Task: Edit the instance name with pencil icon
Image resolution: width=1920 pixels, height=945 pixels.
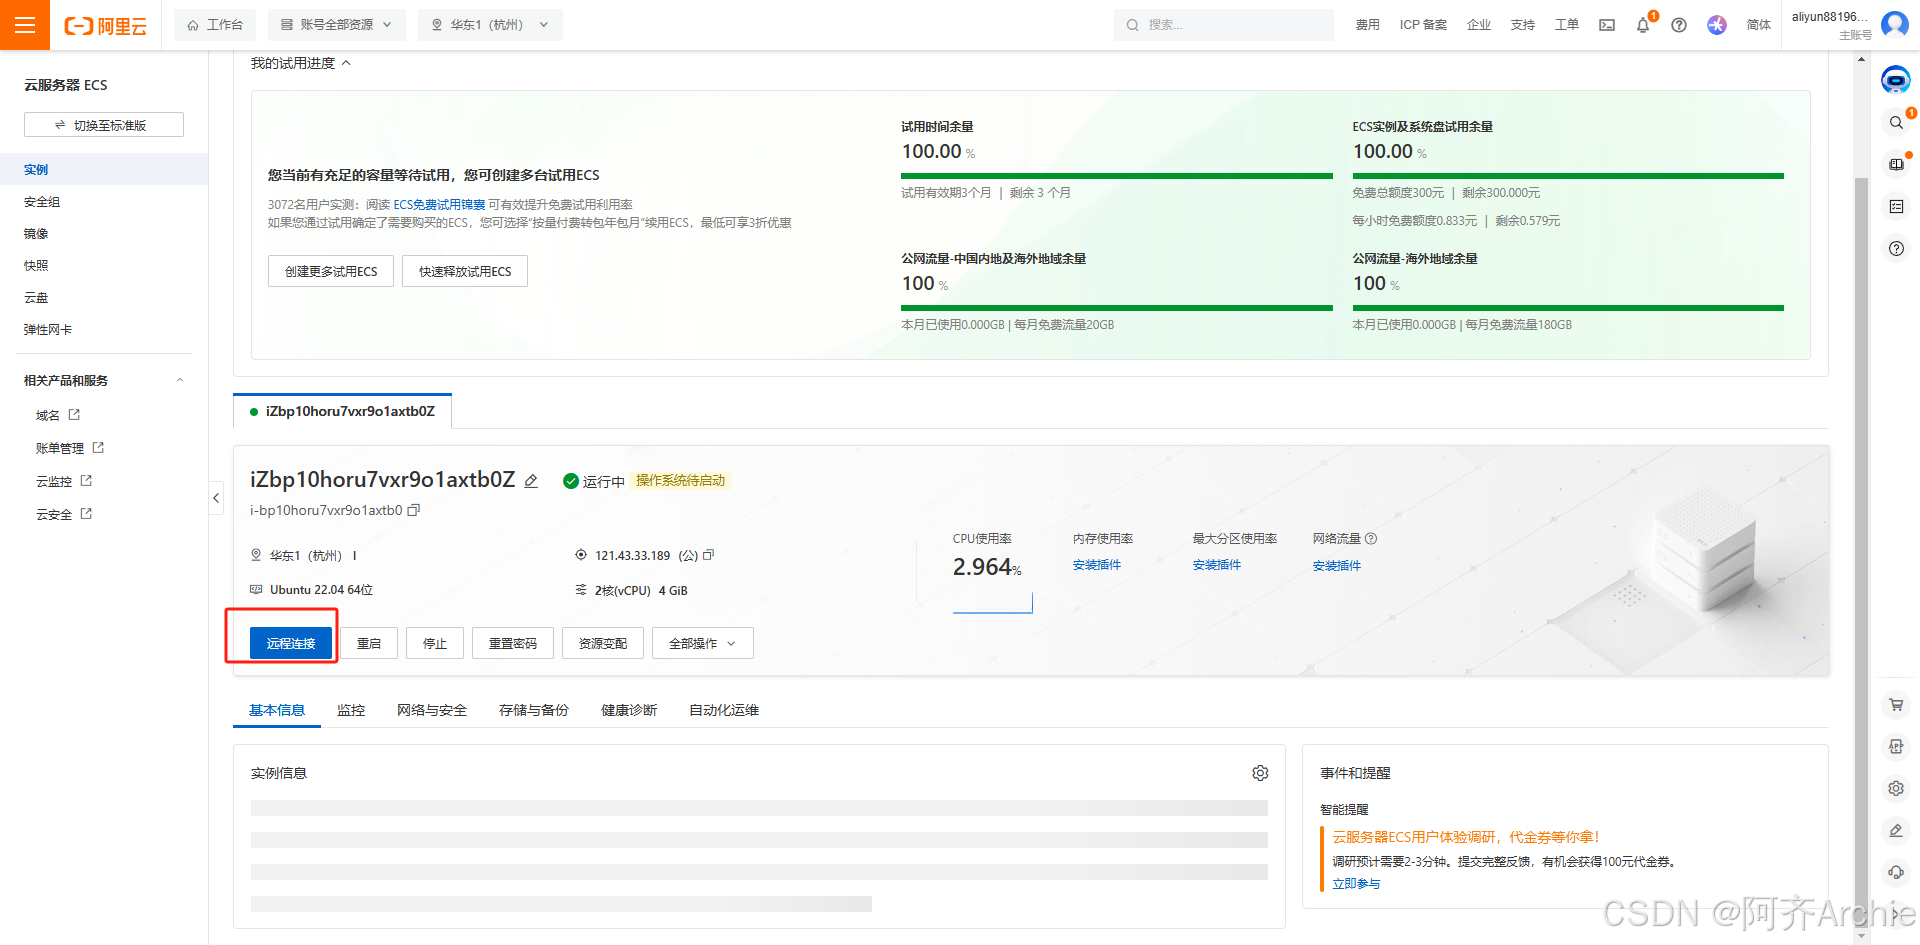Action: coord(531,481)
